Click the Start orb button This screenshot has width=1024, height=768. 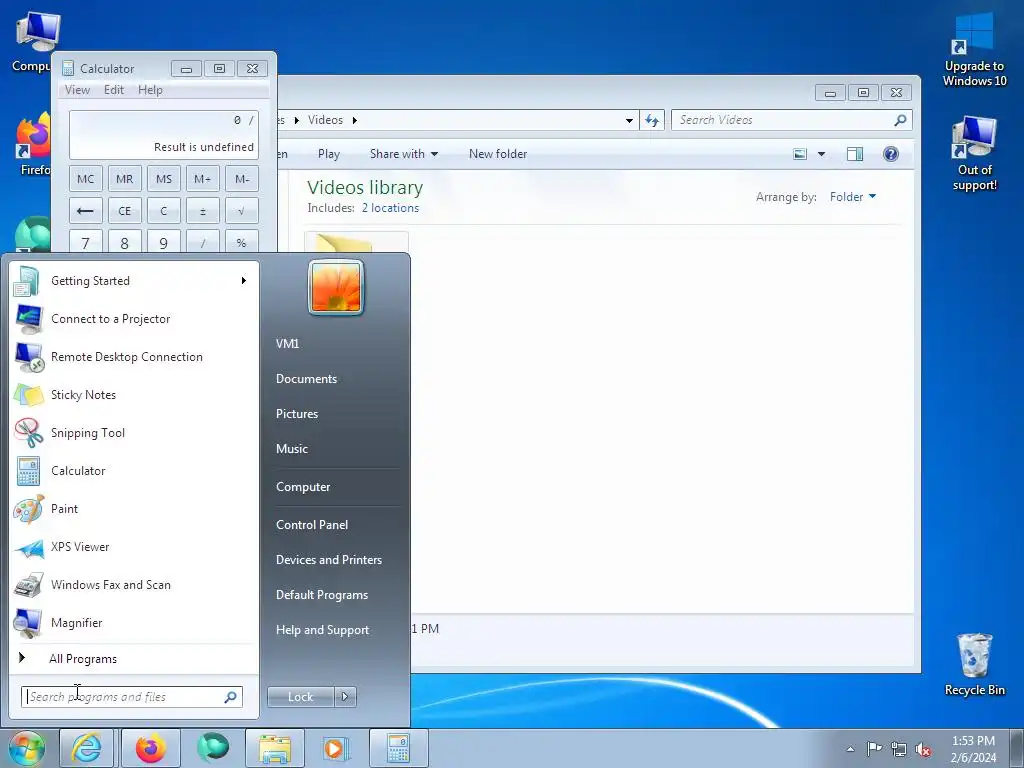pyautogui.click(x=26, y=748)
